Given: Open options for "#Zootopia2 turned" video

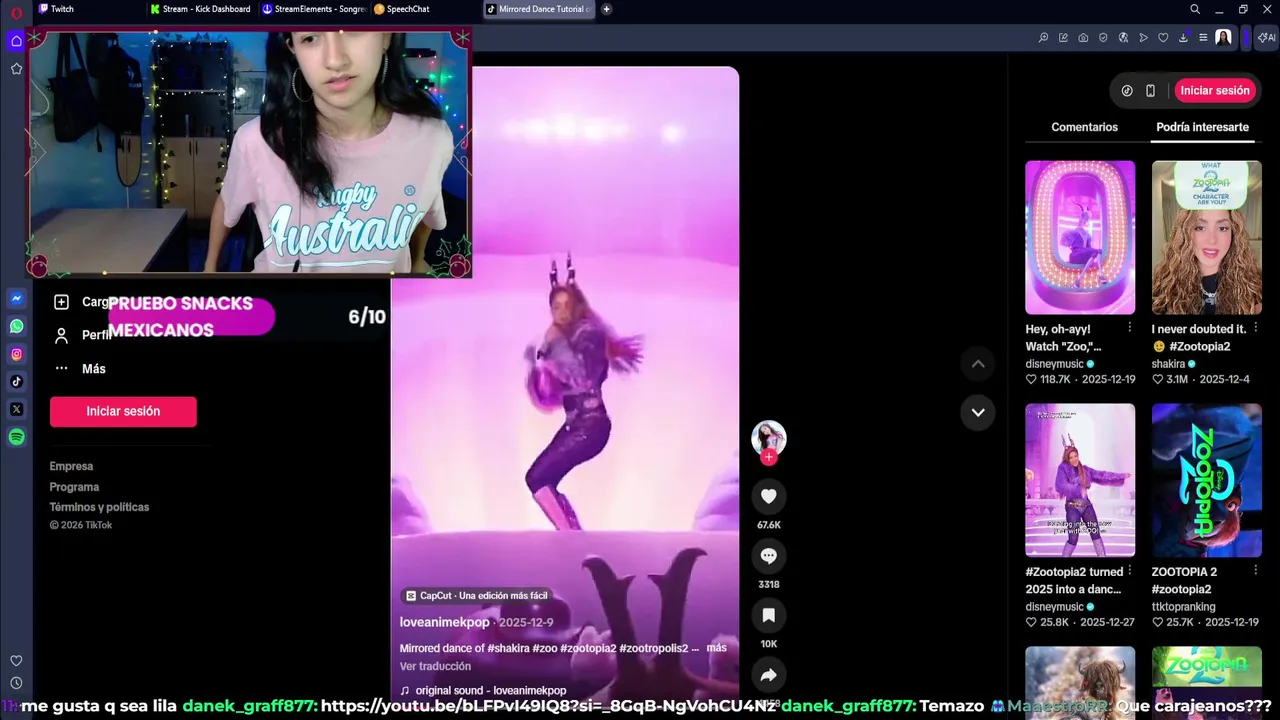Looking at the screenshot, I should (x=1130, y=571).
